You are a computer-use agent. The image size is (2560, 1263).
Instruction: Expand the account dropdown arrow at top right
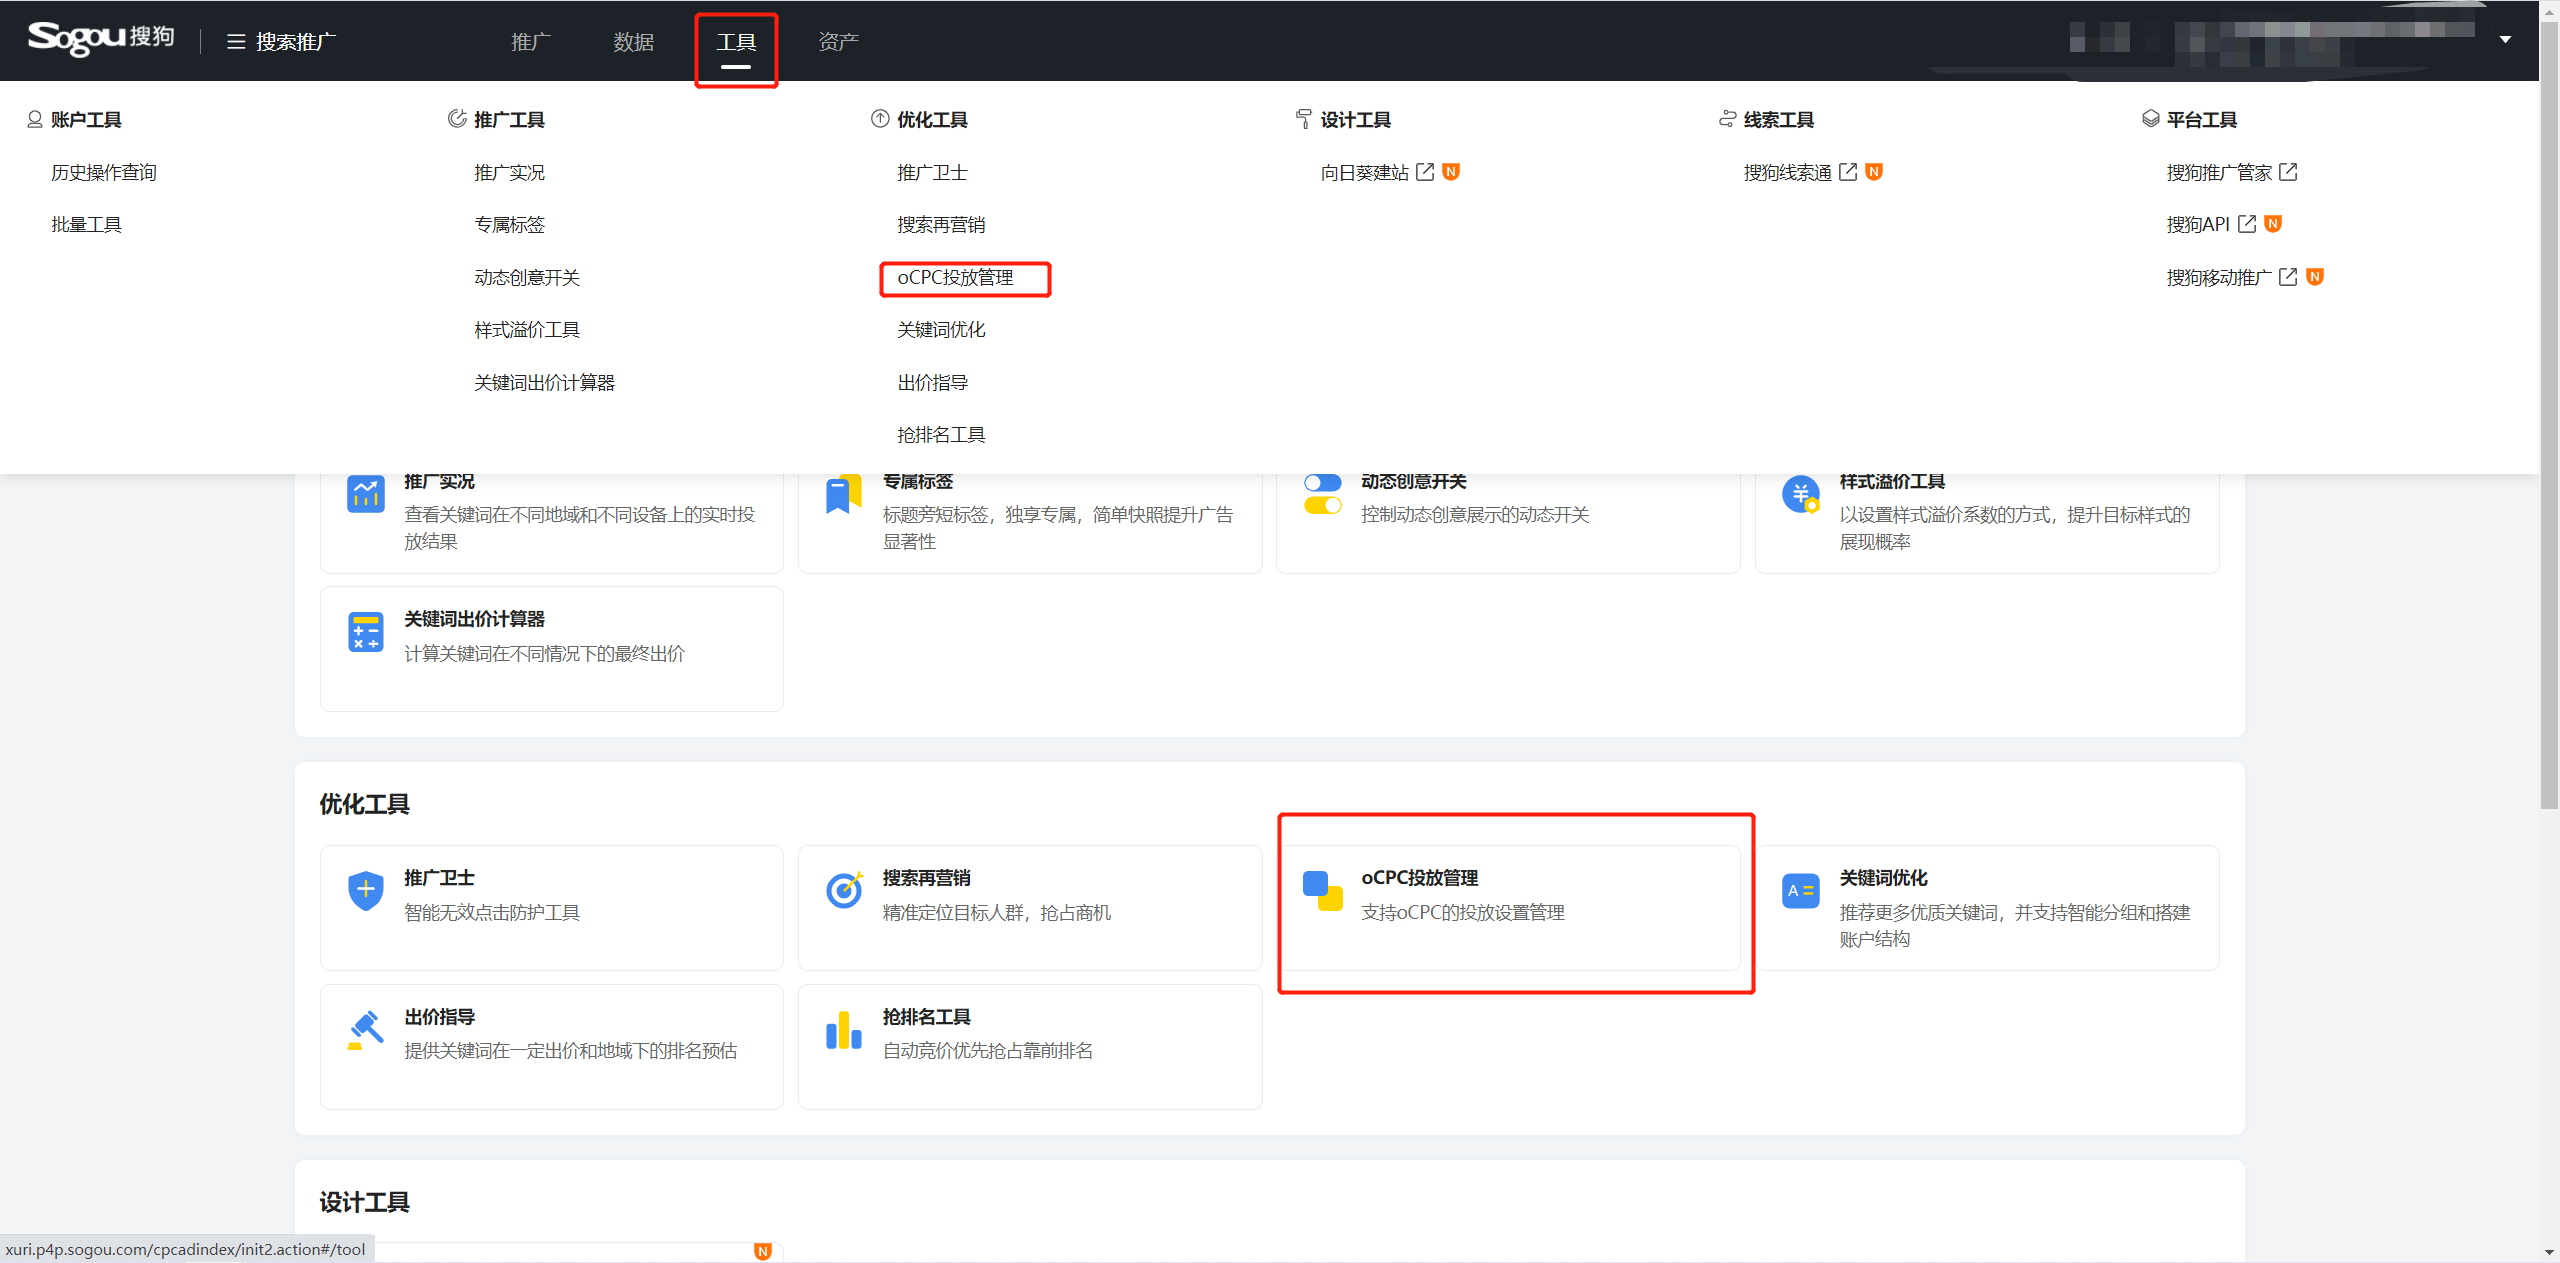2505,40
